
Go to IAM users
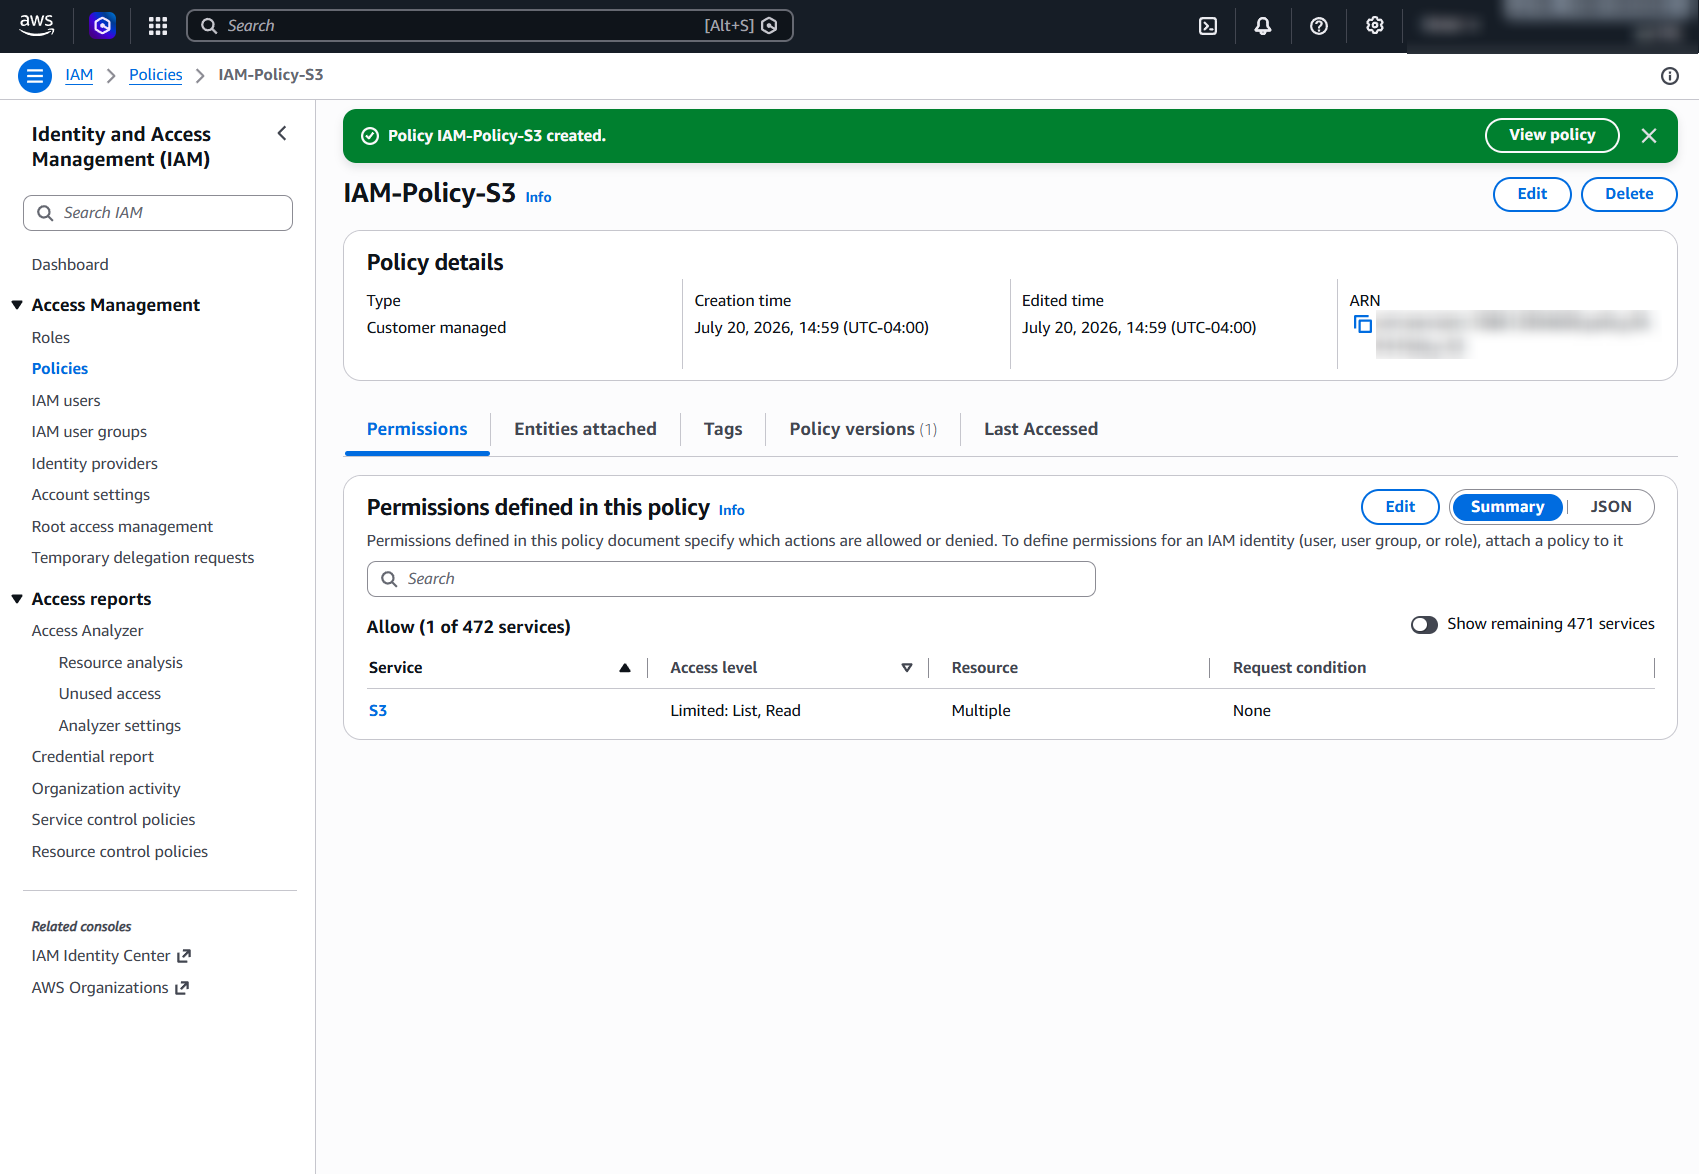coord(66,401)
